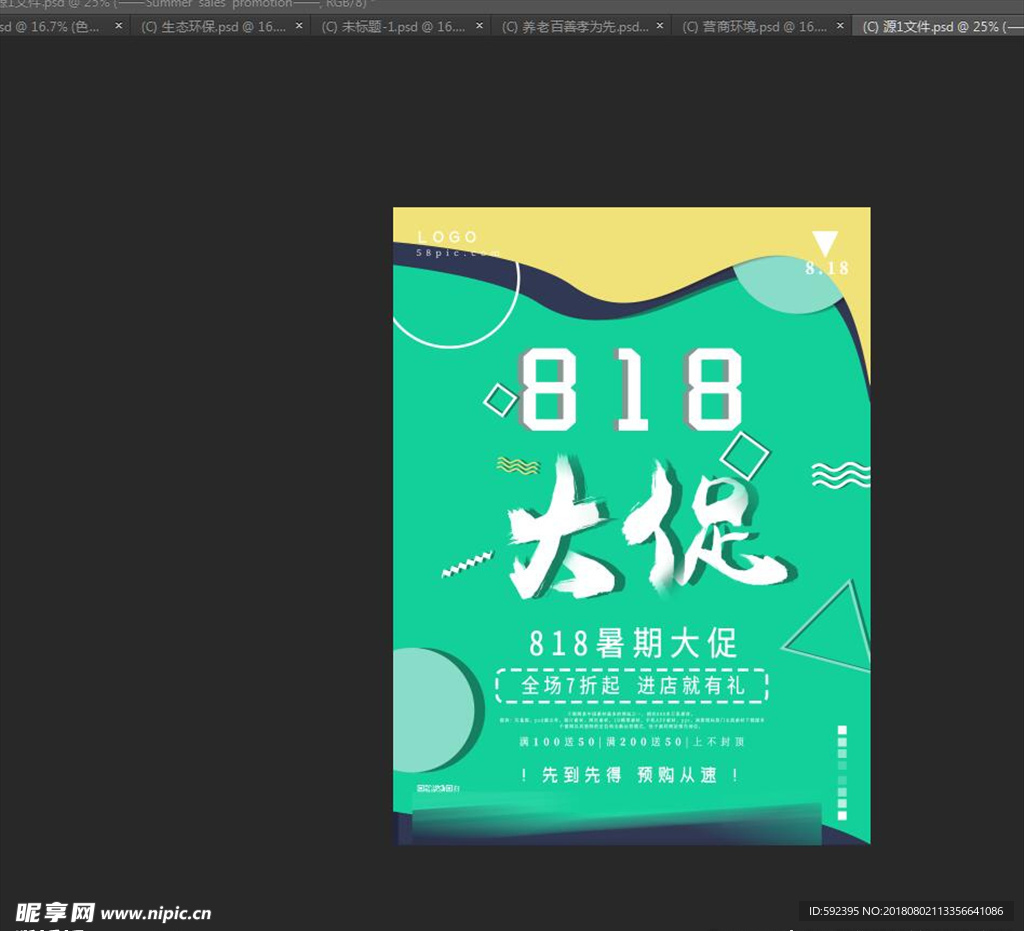Select the 818 poster canvas
This screenshot has width=1024, height=931.
[x=631, y=525]
